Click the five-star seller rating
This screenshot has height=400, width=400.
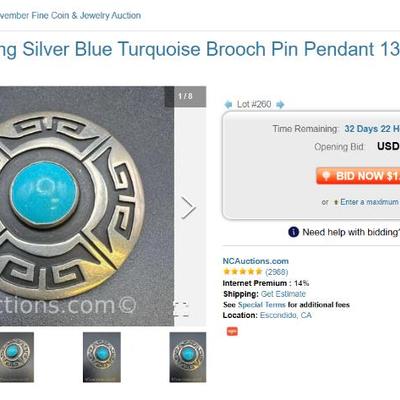(x=243, y=272)
